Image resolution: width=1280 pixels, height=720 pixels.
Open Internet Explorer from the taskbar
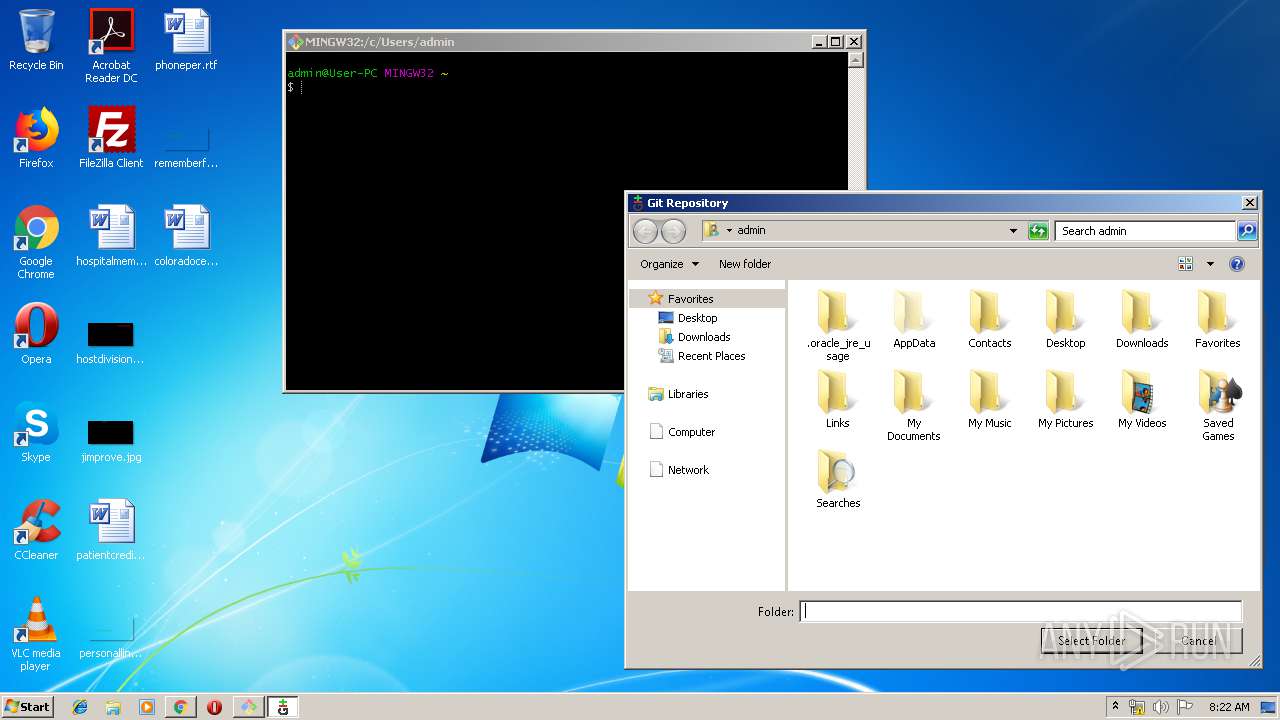click(80, 707)
